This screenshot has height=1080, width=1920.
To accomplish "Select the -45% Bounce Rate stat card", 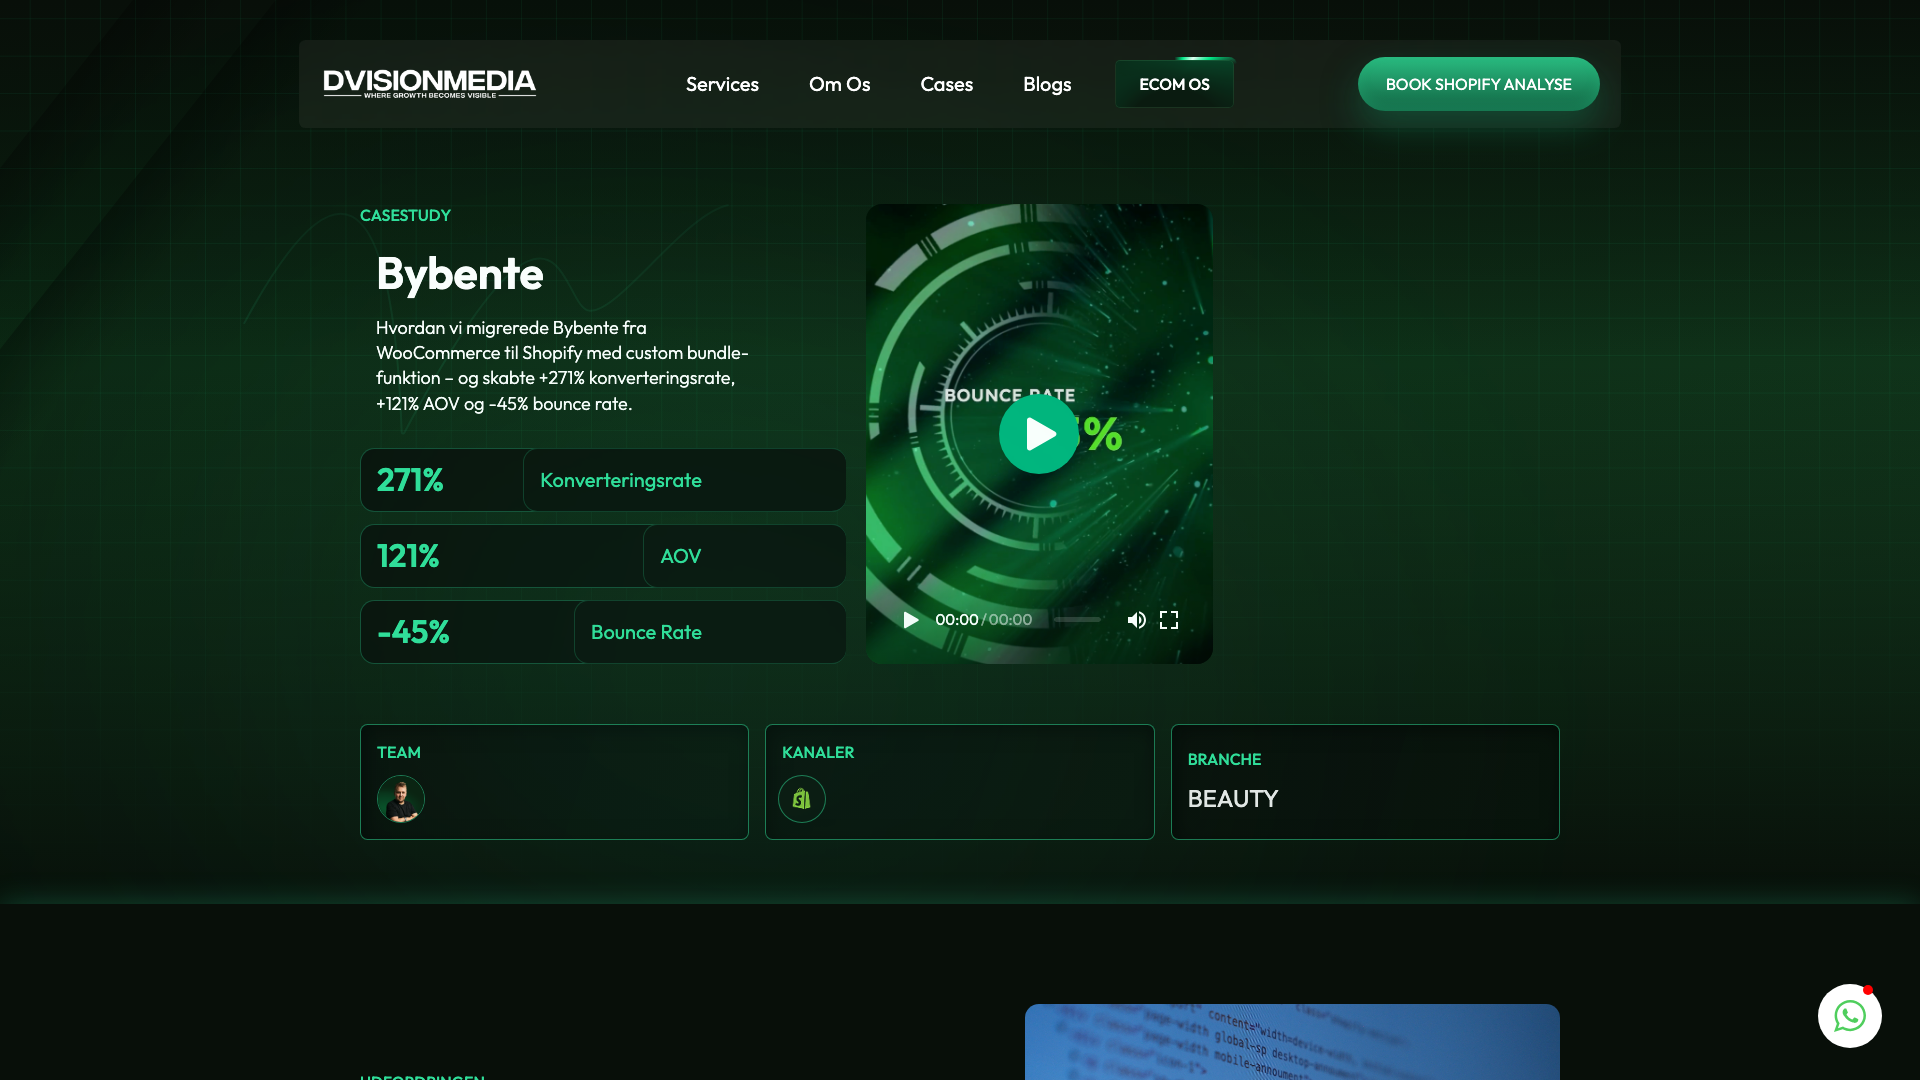I will click(x=603, y=632).
